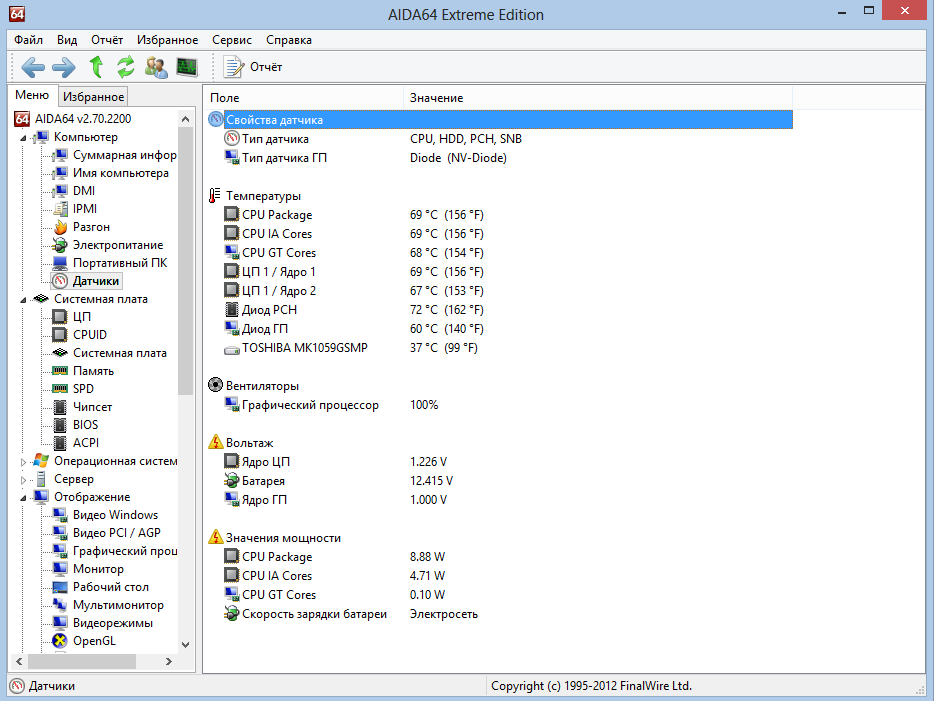Select the CPU Package temperature row
This screenshot has width=934, height=701.
tap(276, 215)
